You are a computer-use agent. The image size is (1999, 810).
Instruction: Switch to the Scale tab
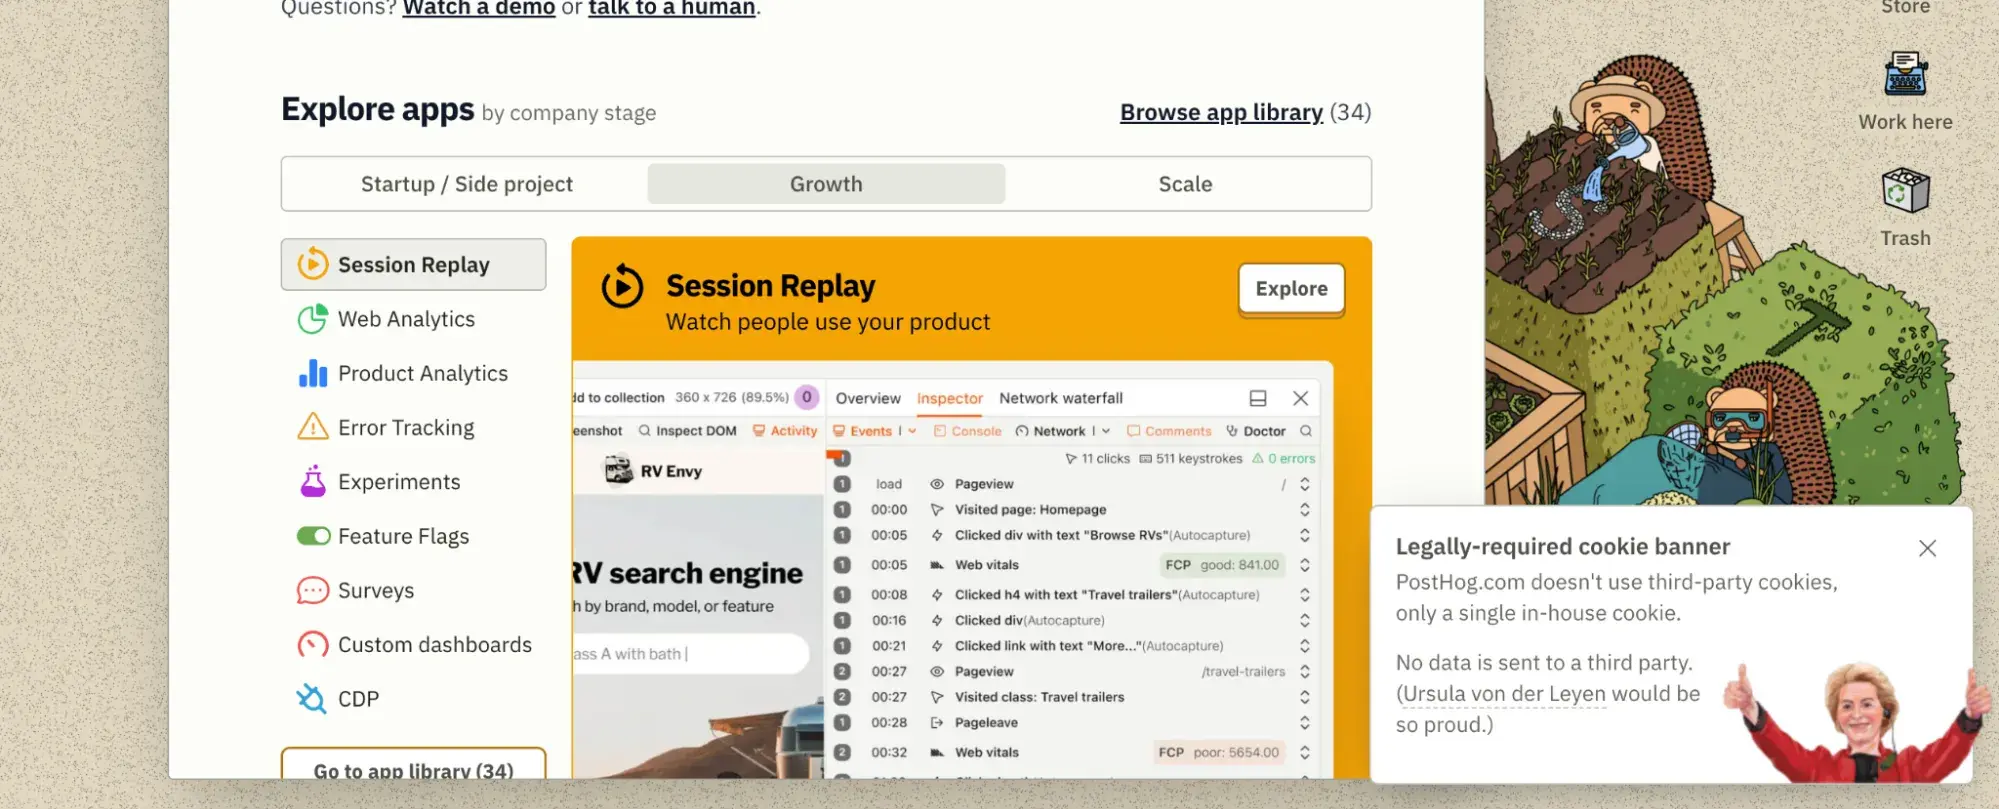click(1185, 184)
